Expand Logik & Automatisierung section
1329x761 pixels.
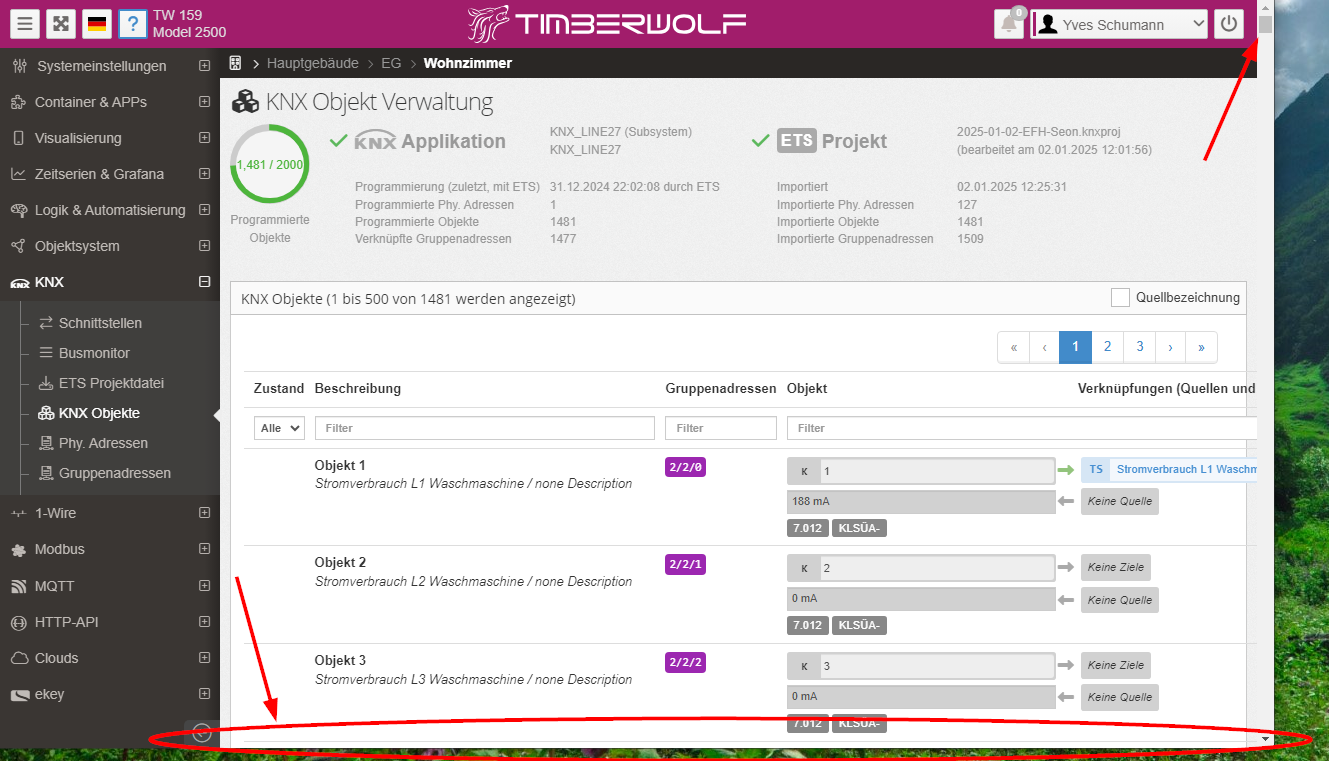coord(204,210)
